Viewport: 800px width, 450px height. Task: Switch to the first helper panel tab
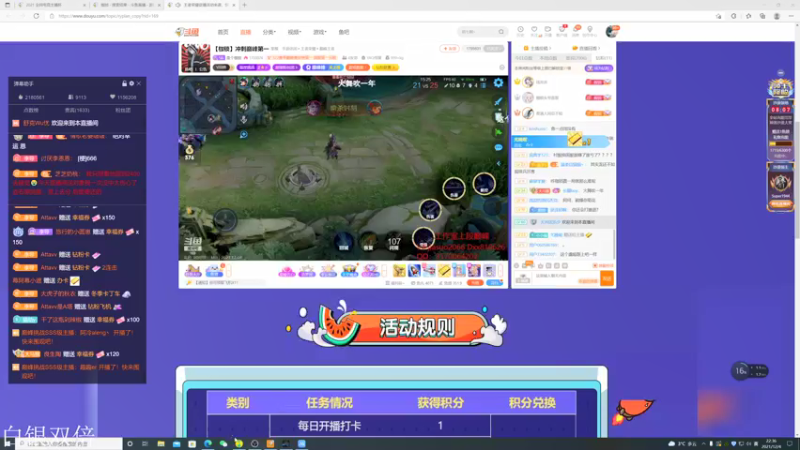pyautogui.click(x=31, y=110)
